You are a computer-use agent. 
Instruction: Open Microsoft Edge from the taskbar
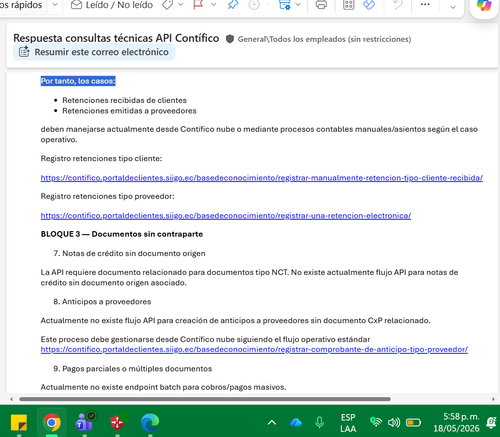(x=150, y=422)
